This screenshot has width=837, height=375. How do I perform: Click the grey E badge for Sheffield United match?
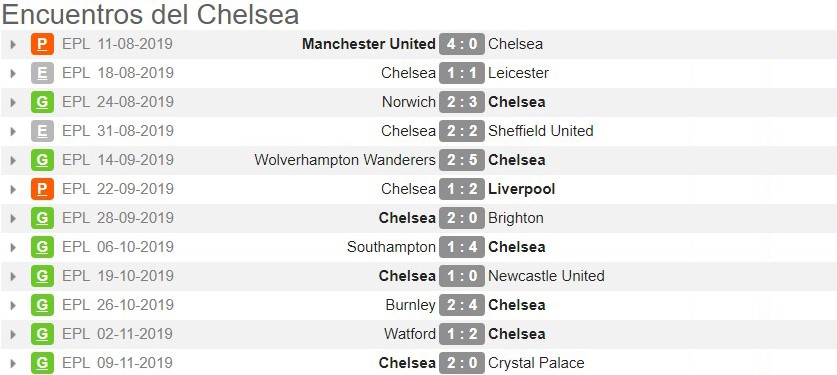(x=42, y=131)
